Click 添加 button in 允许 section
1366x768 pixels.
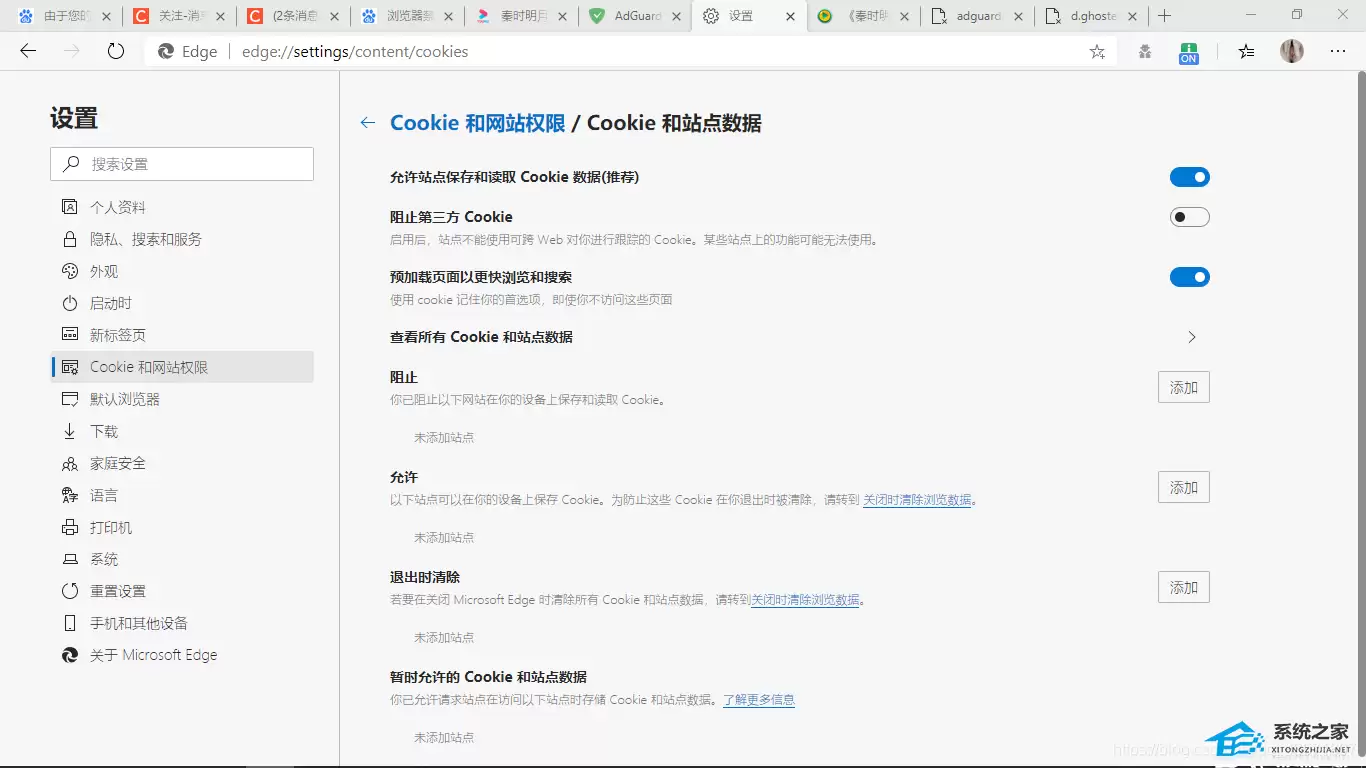1184,487
